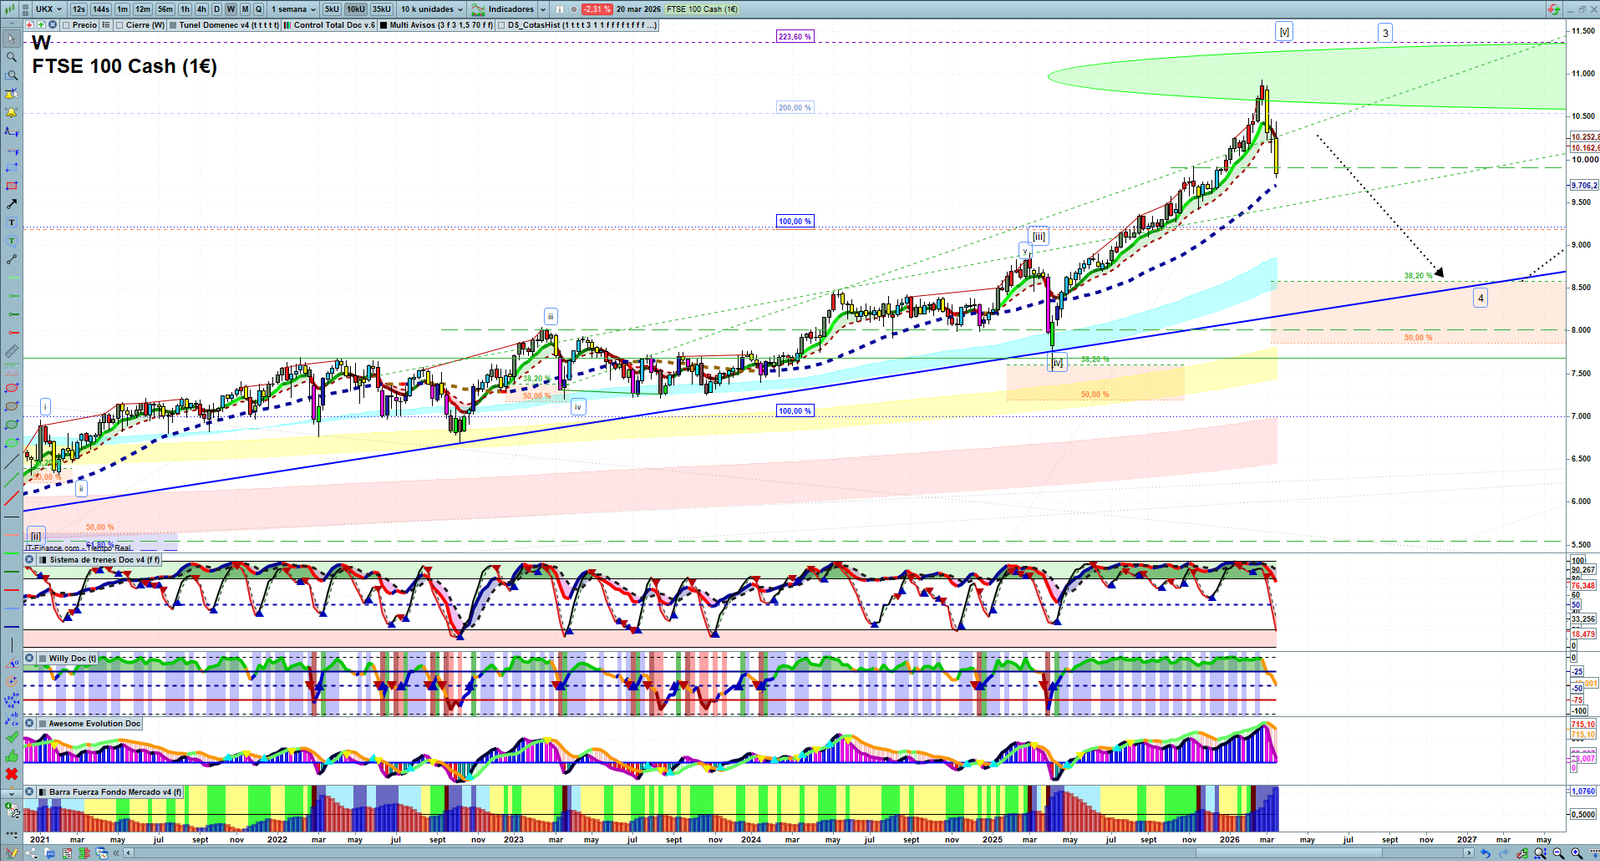Activate the zoom-with-axes magnifier icon
Image resolution: width=1600 pixels, height=861 pixels.
tap(1541, 853)
